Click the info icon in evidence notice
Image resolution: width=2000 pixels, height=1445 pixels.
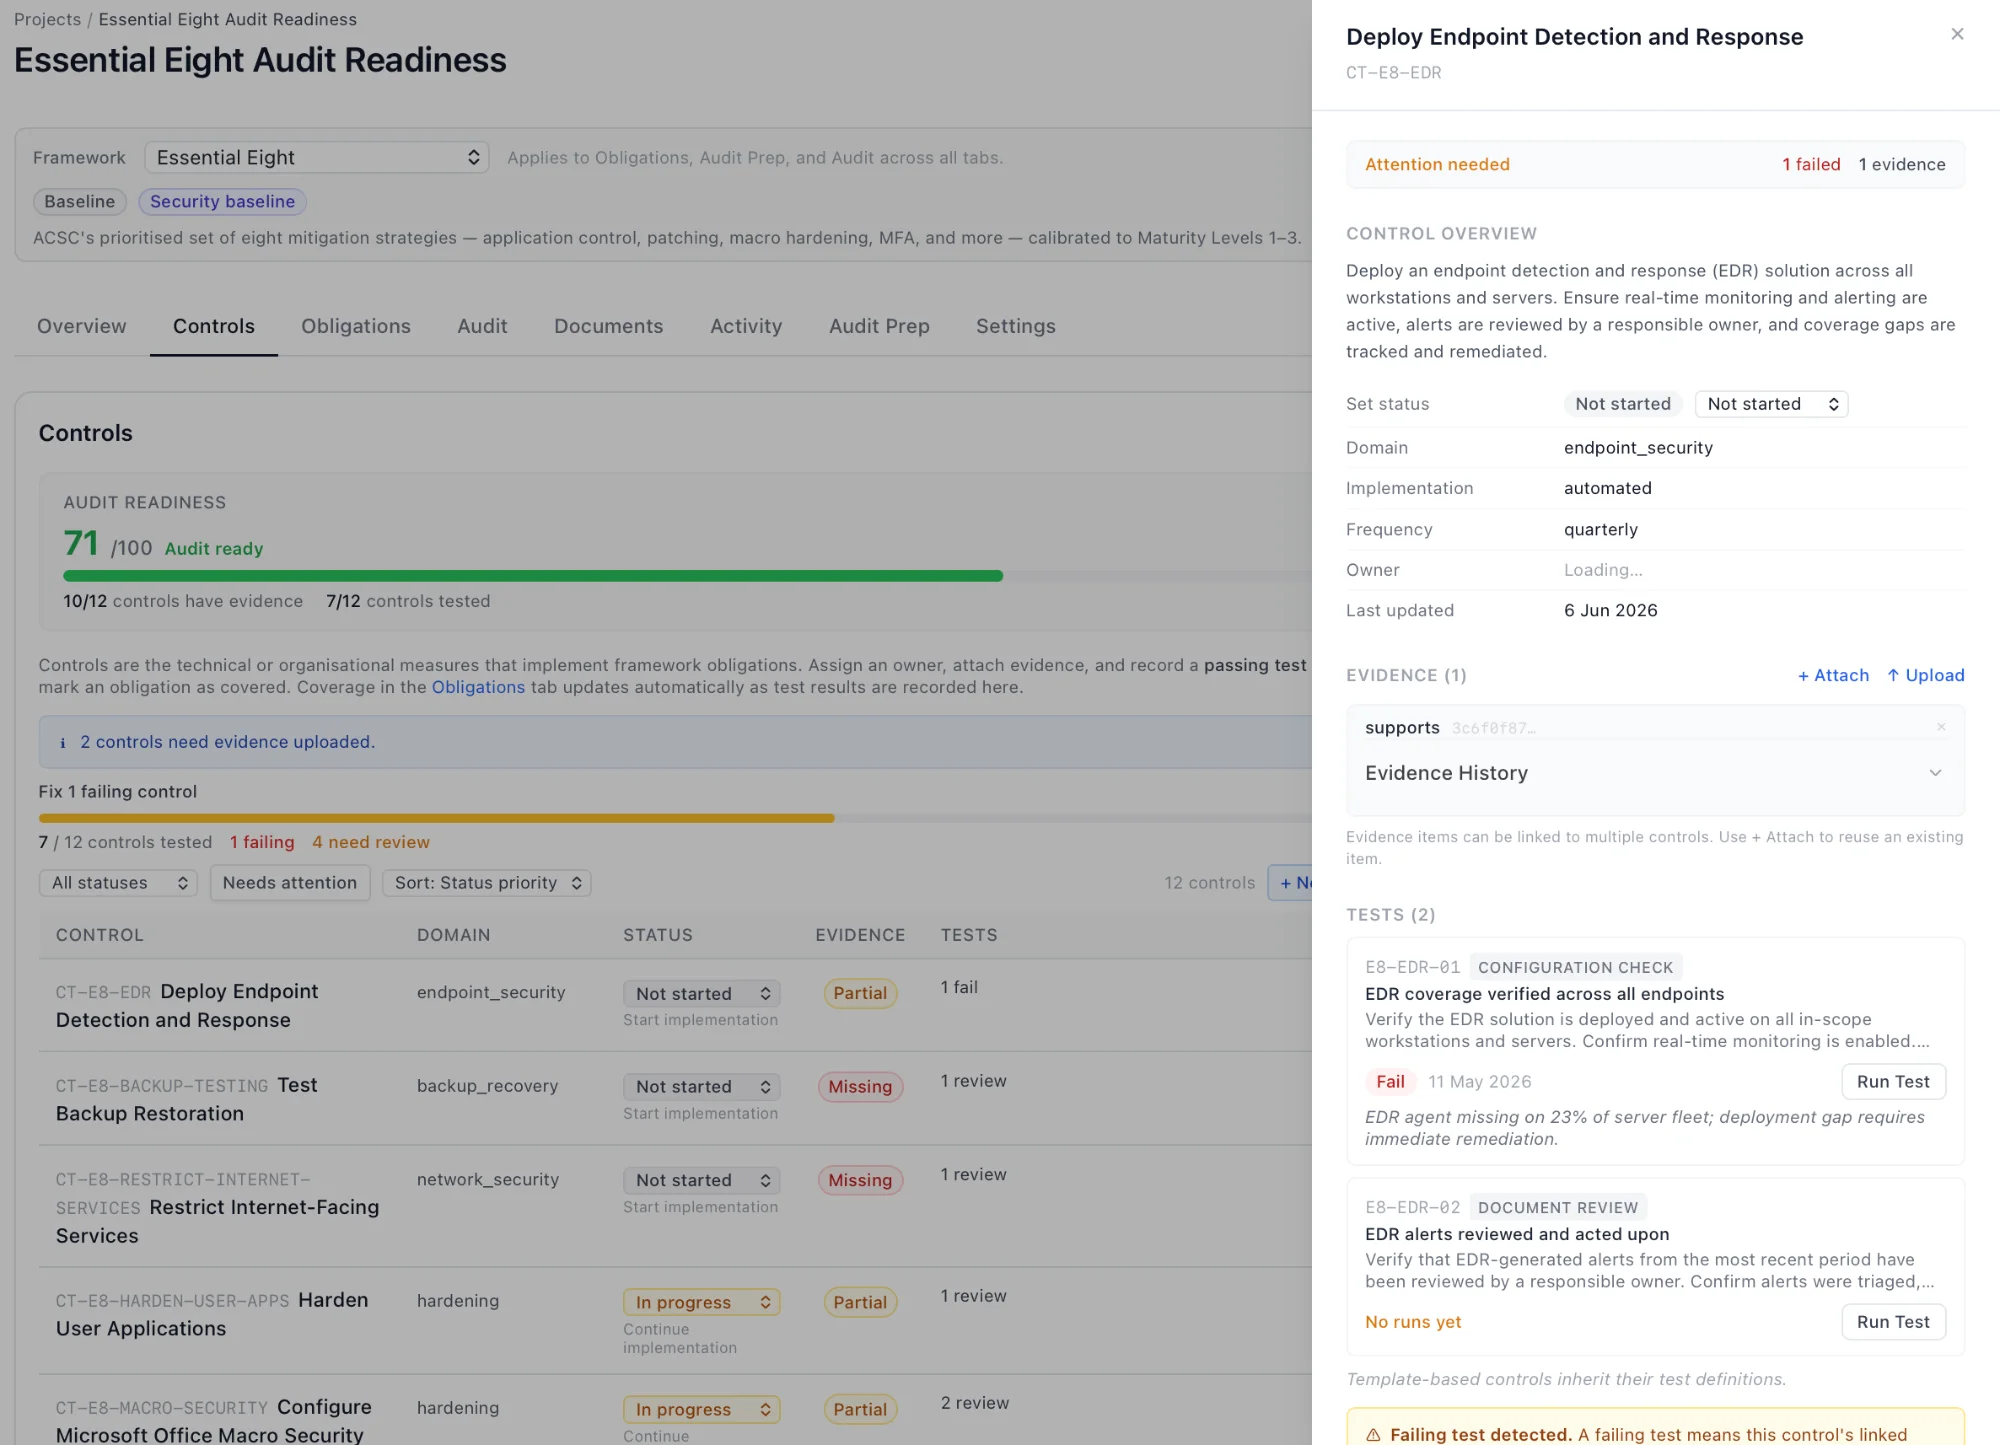click(x=63, y=742)
